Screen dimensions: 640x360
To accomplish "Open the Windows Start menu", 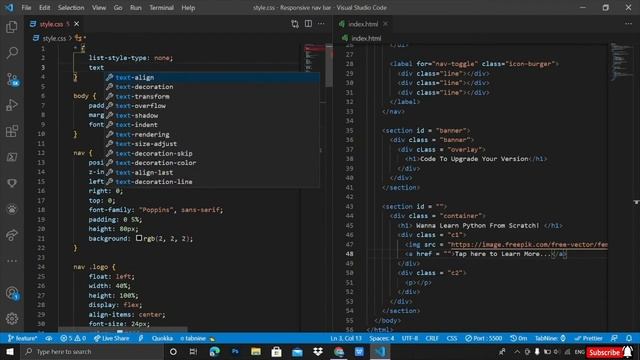I will pyautogui.click(x=10, y=351).
